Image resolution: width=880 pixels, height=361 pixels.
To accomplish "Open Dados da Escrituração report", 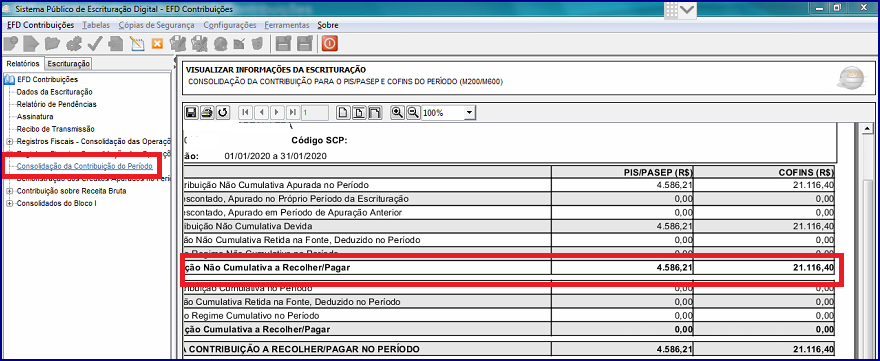I will click(54, 92).
